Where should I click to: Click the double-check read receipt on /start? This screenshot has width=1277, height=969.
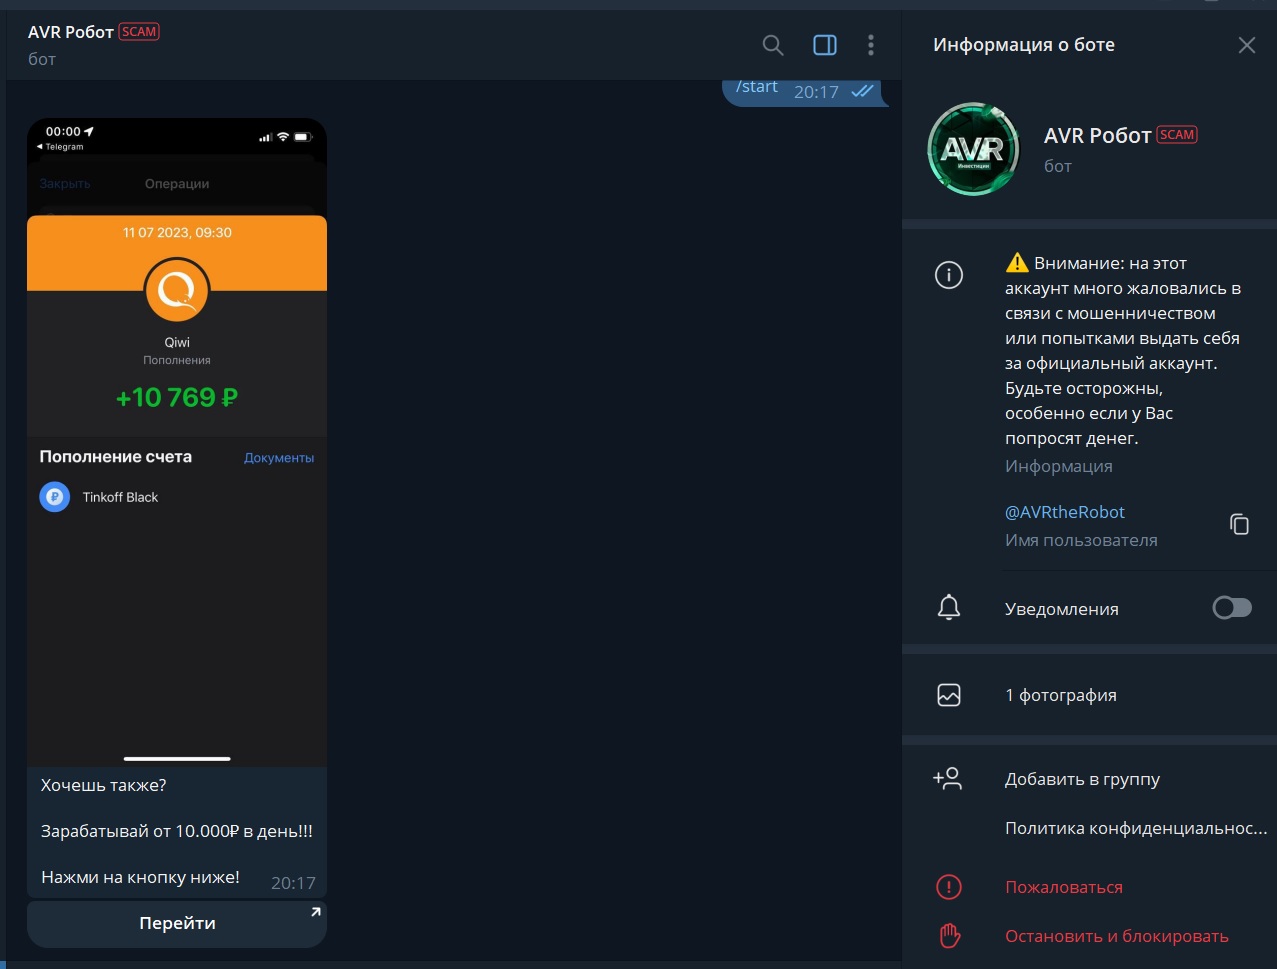point(862,91)
